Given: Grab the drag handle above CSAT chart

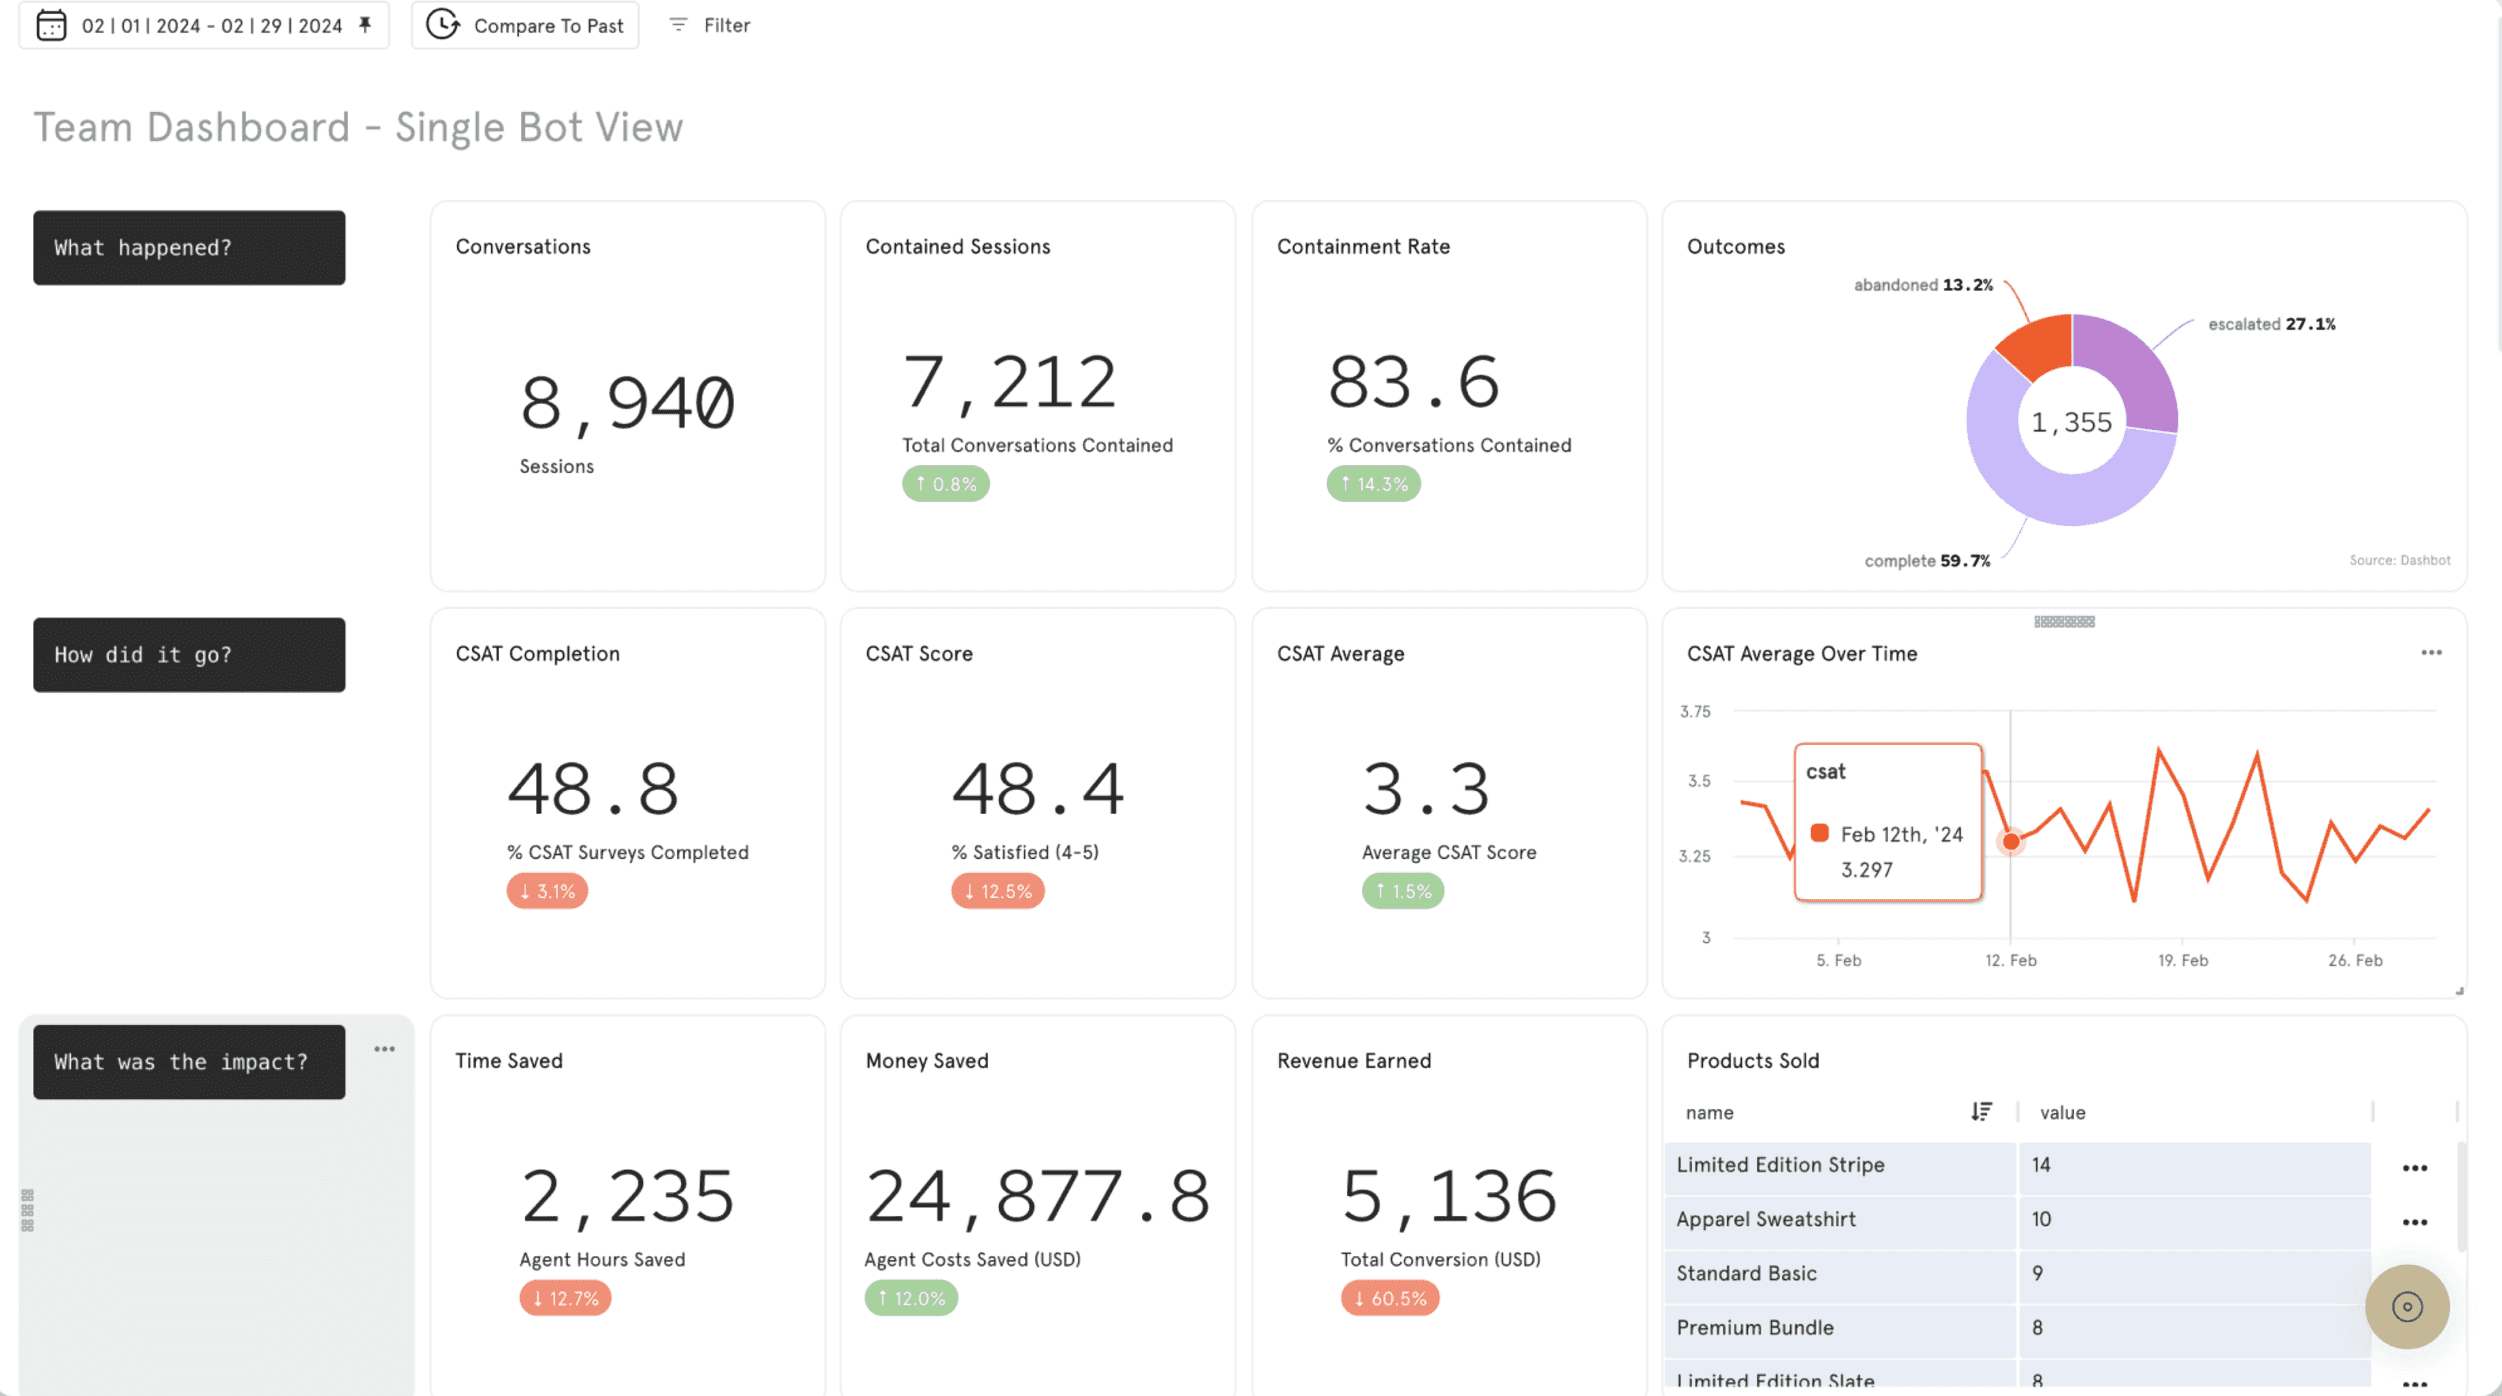Looking at the screenshot, I should click(x=2063, y=622).
